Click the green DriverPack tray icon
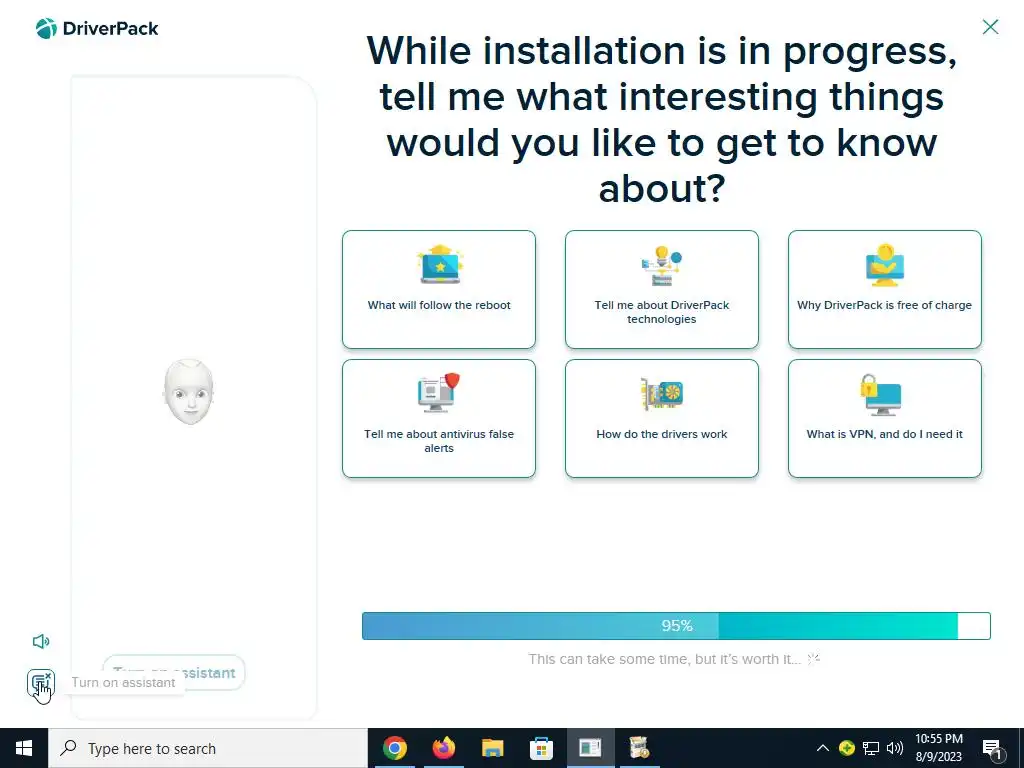1024x768 pixels. (x=846, y=748)
